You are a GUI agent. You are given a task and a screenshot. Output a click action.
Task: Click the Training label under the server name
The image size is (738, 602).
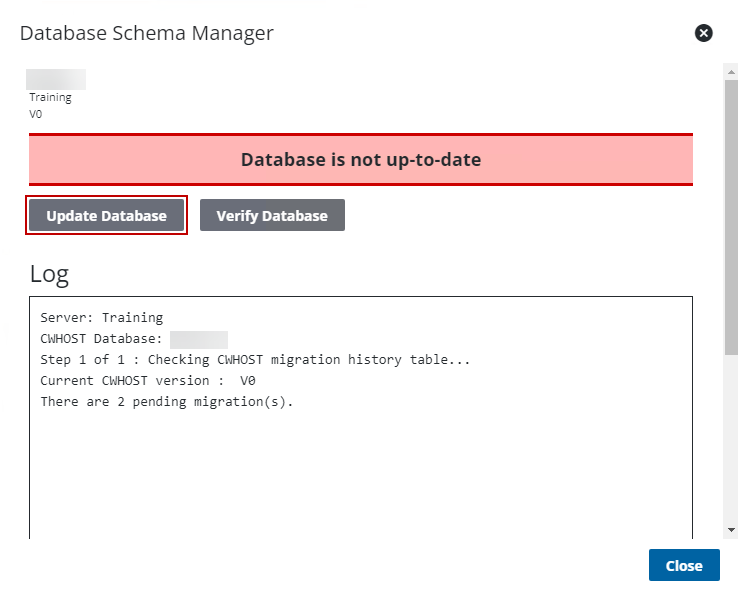50,97
